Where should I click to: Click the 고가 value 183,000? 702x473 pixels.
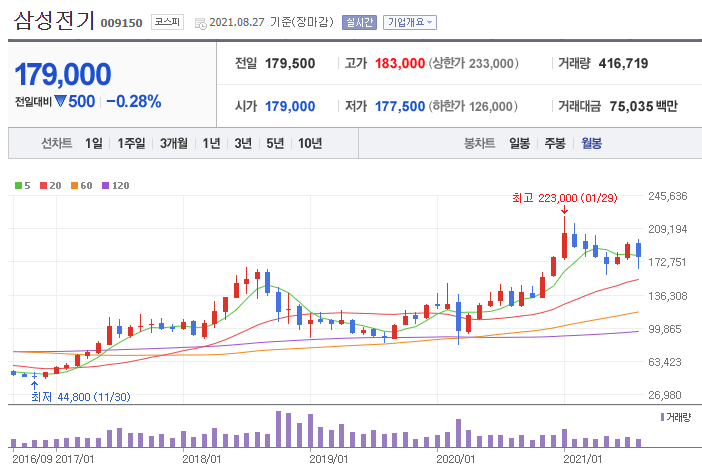(400, 64)
